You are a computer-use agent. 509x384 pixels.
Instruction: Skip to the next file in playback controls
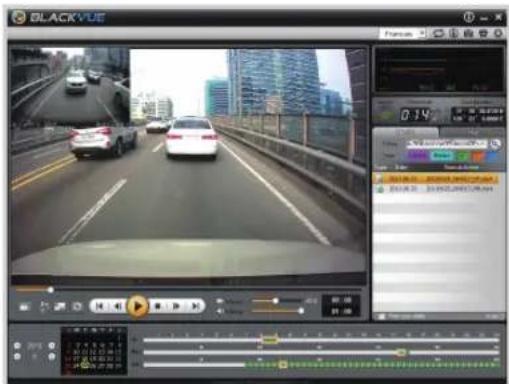point(196,306)
